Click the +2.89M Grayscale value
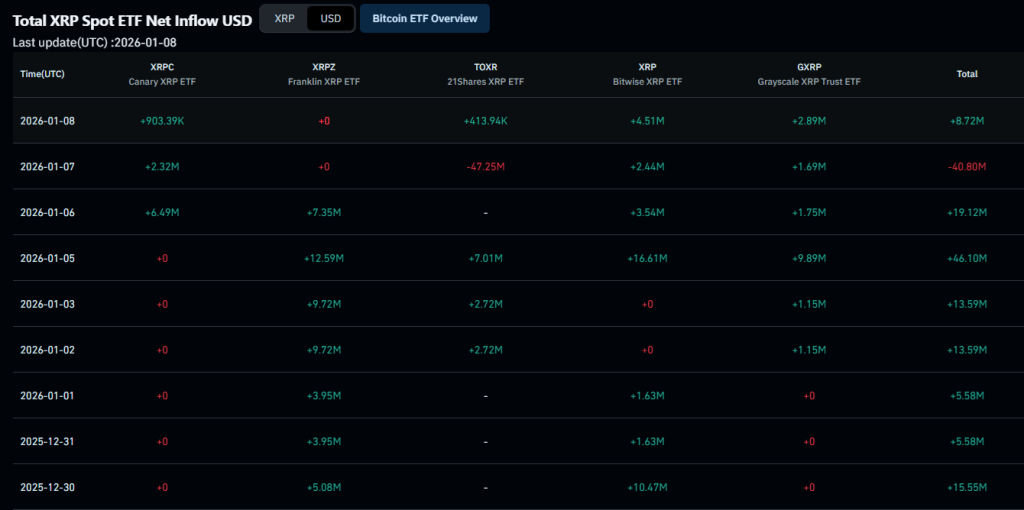Screen dimensions: 1024x510 (x=809, y=121)
